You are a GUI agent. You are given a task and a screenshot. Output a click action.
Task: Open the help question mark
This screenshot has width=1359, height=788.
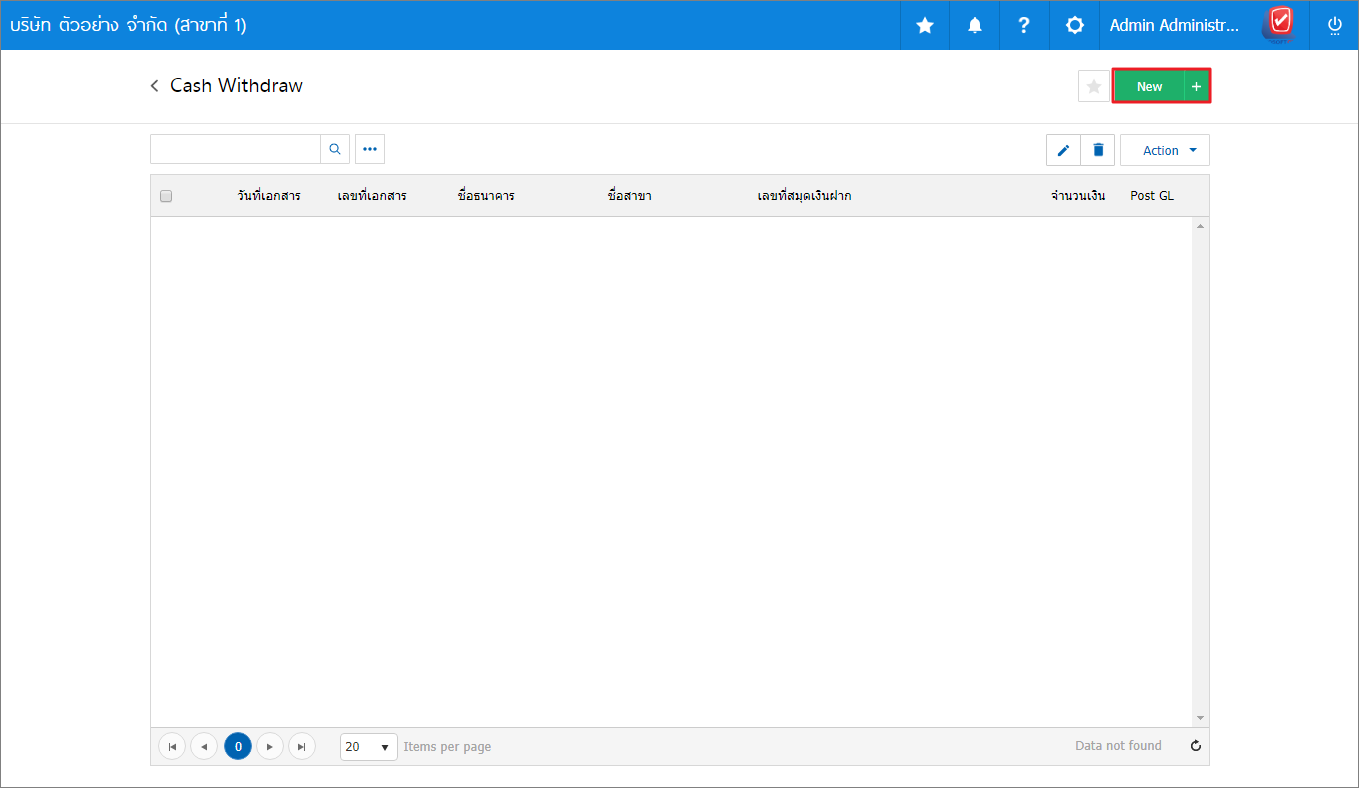[1024, 25]
